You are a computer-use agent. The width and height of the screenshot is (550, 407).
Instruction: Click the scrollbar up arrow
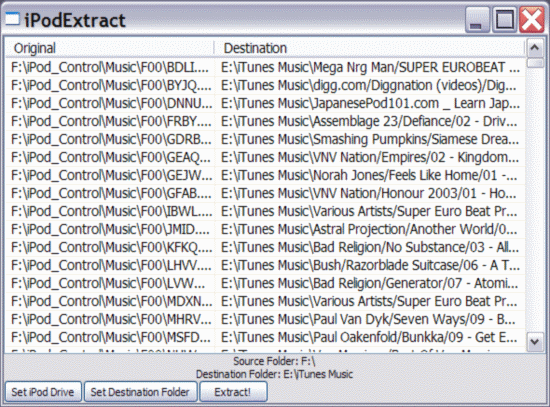click(x=535, y=48)
